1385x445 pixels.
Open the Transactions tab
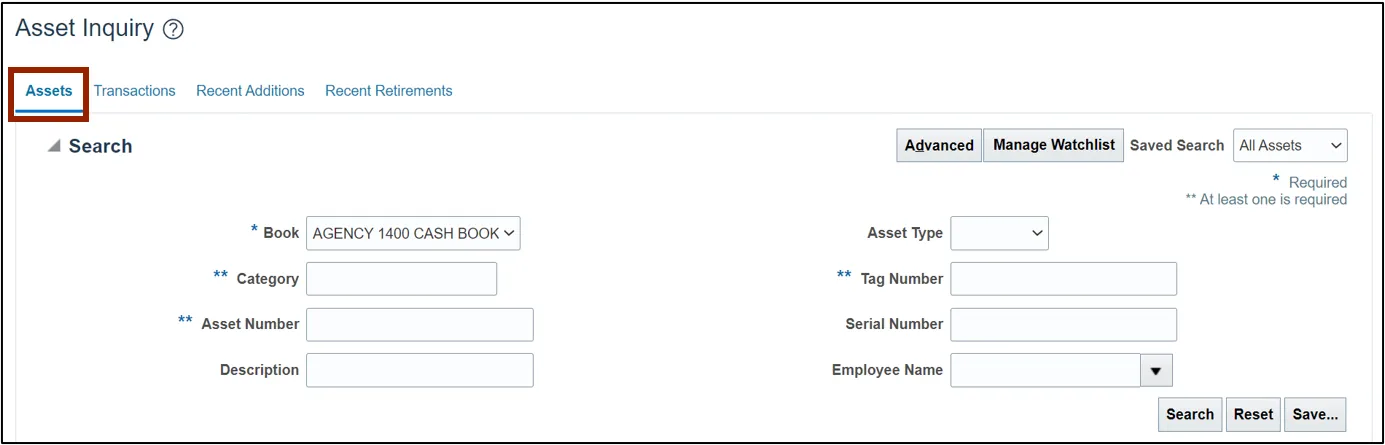point(135,91)
